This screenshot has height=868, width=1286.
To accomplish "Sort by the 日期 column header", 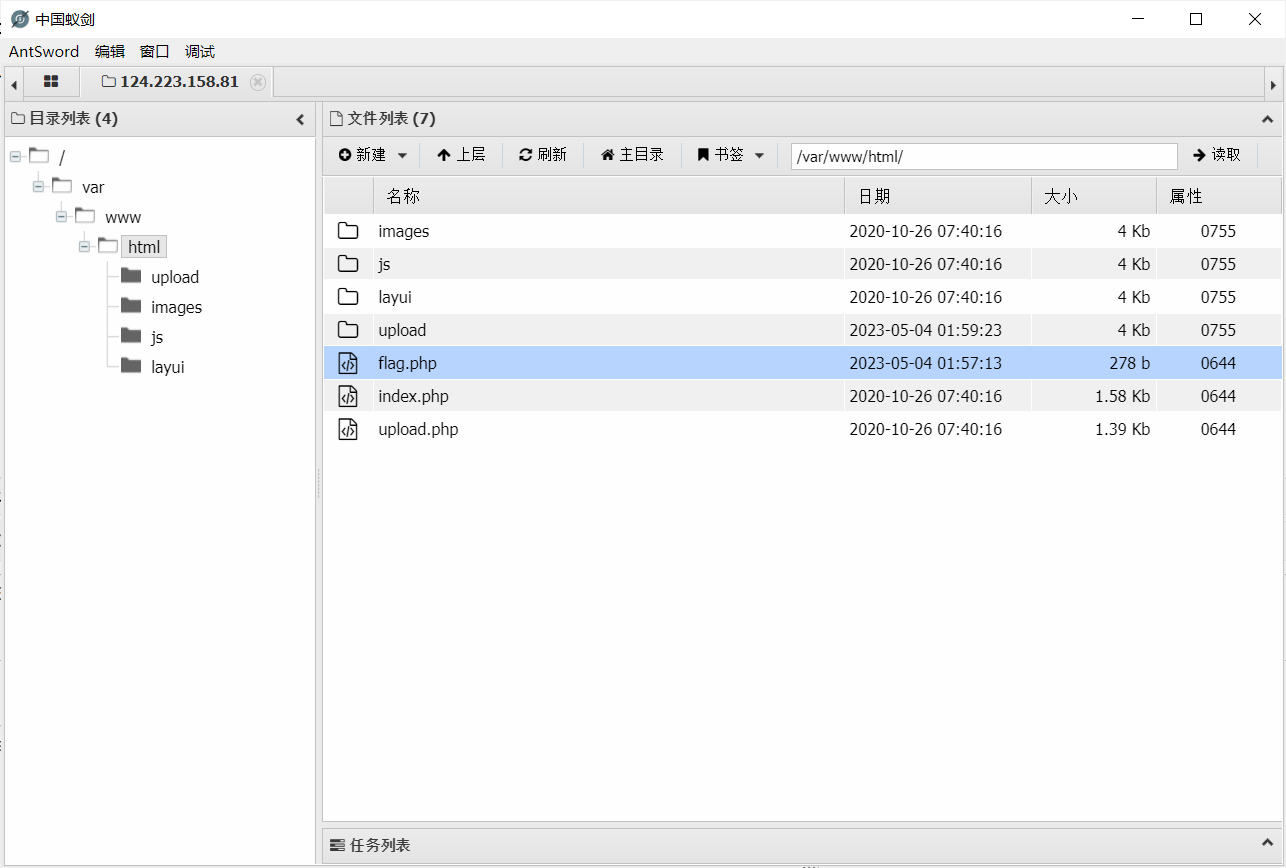I will (x=938, y=196).
